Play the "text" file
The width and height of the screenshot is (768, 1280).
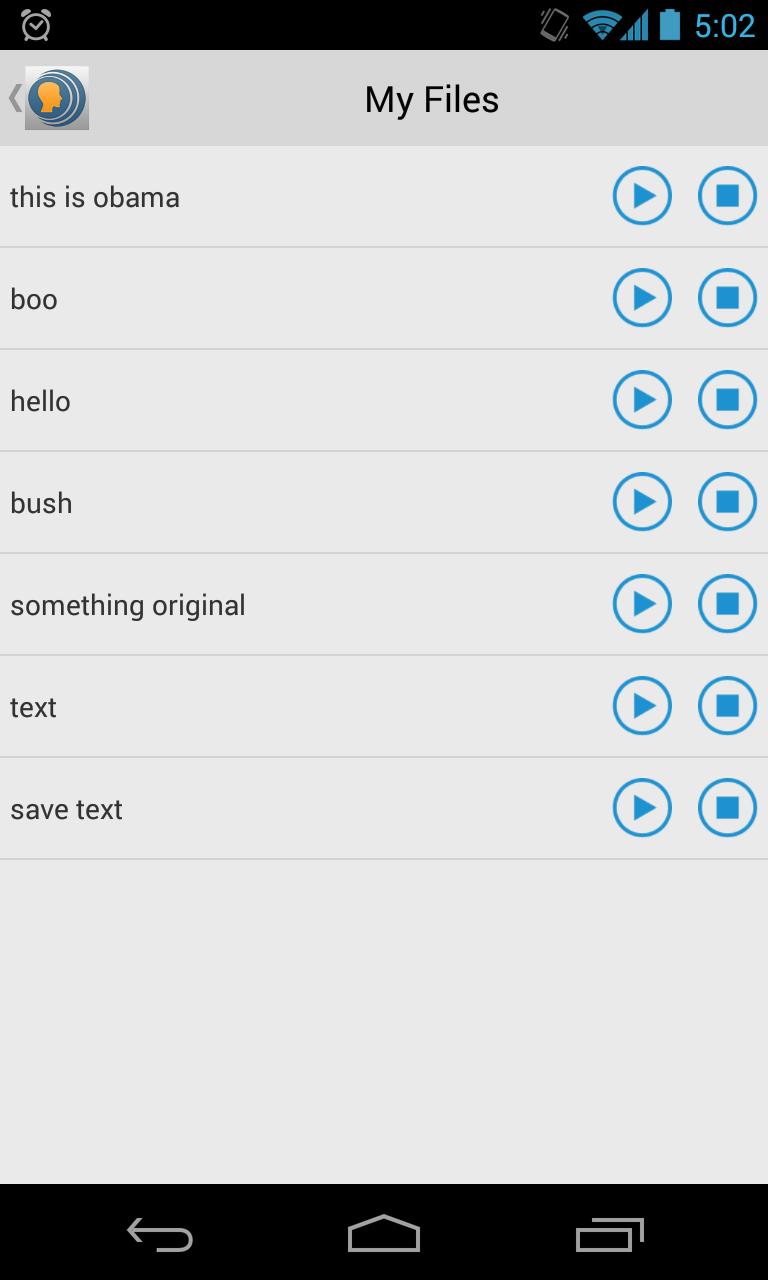tap(642, 705)
